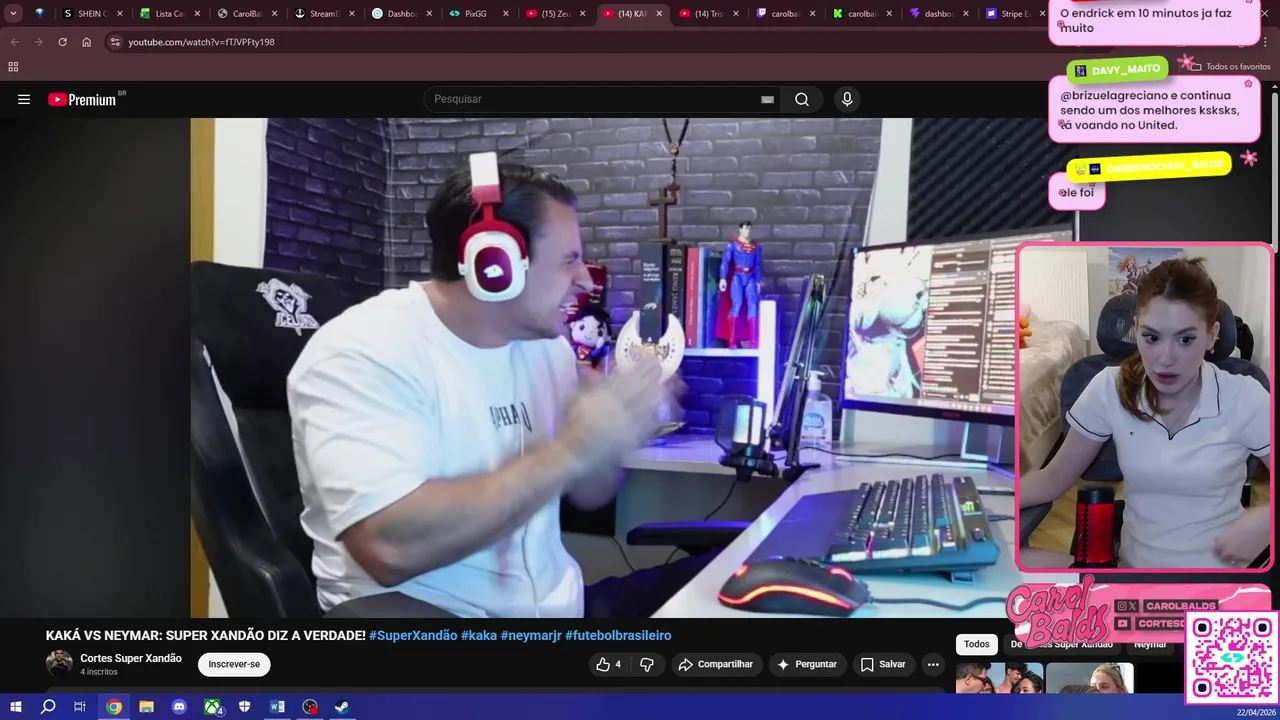Save video with Salvar button
The height and width of the screenshot is (720, 1280).
click(x=883, y=664)
